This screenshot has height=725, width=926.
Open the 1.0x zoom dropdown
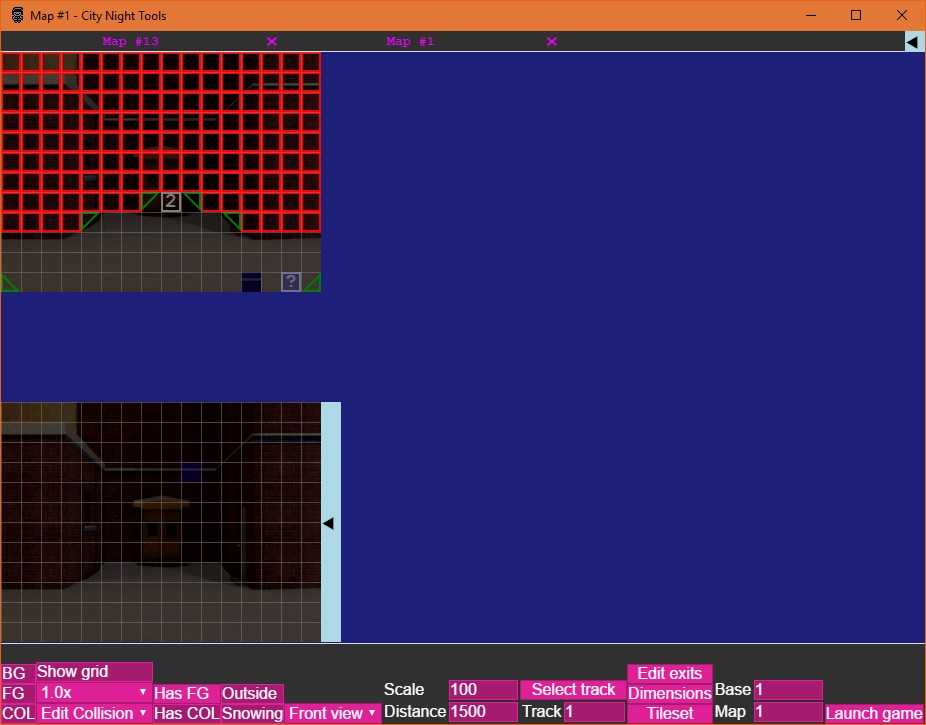(x=94, y=692)
